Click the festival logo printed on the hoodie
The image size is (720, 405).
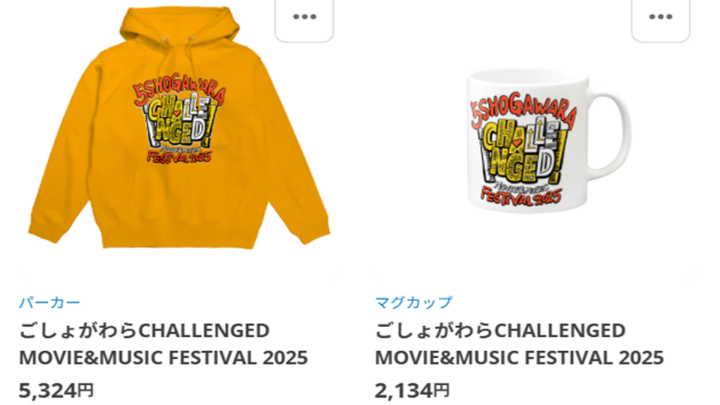[180, 123]
